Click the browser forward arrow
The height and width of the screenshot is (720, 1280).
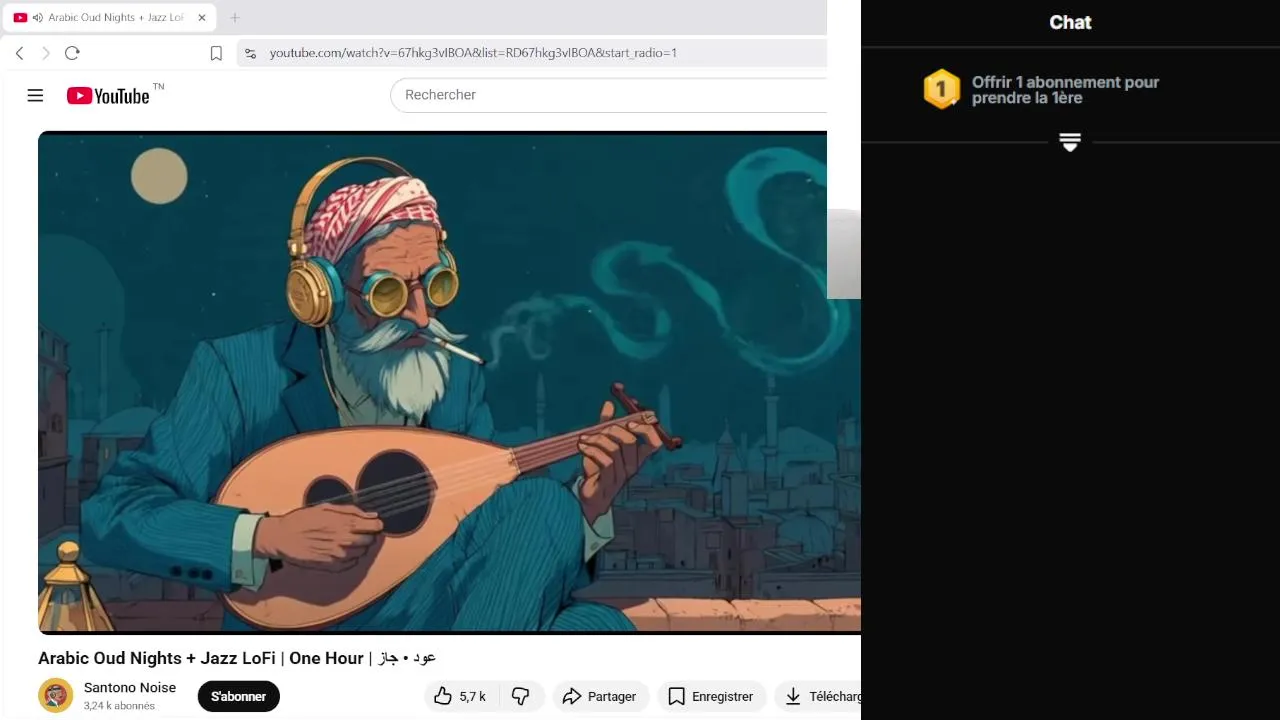point(45,53)
